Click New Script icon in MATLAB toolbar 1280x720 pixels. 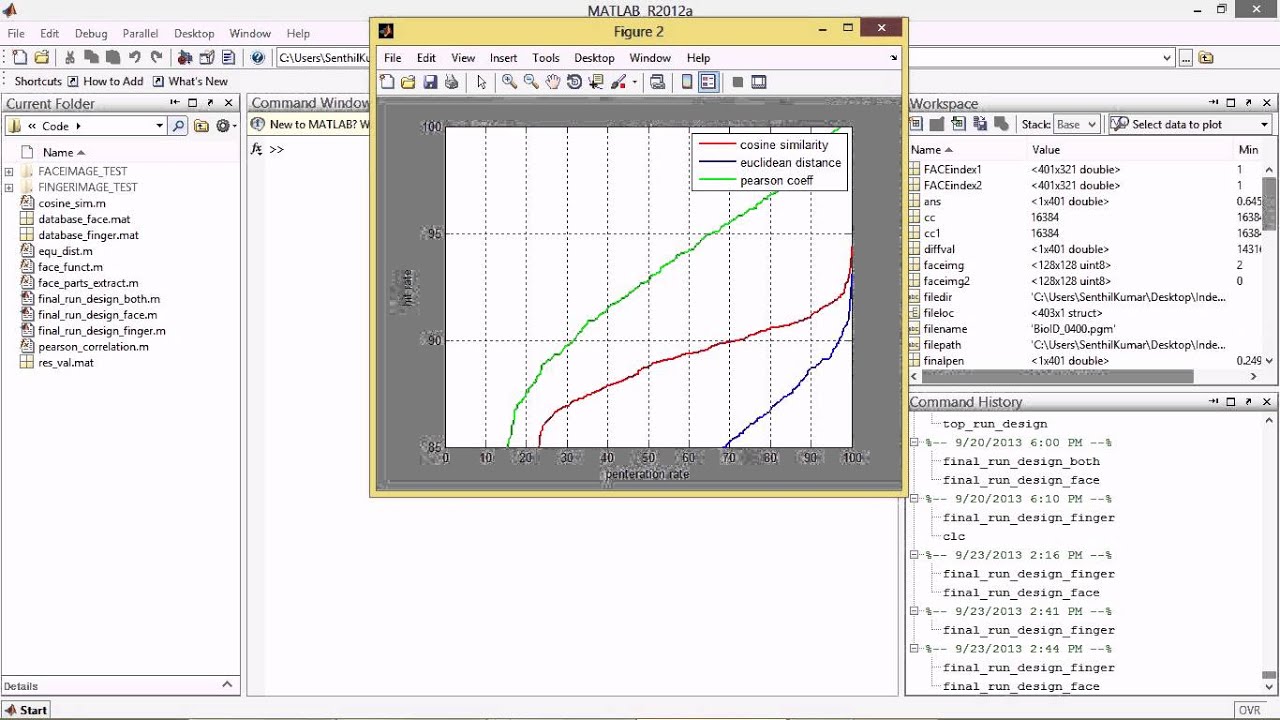click(20, 58)
